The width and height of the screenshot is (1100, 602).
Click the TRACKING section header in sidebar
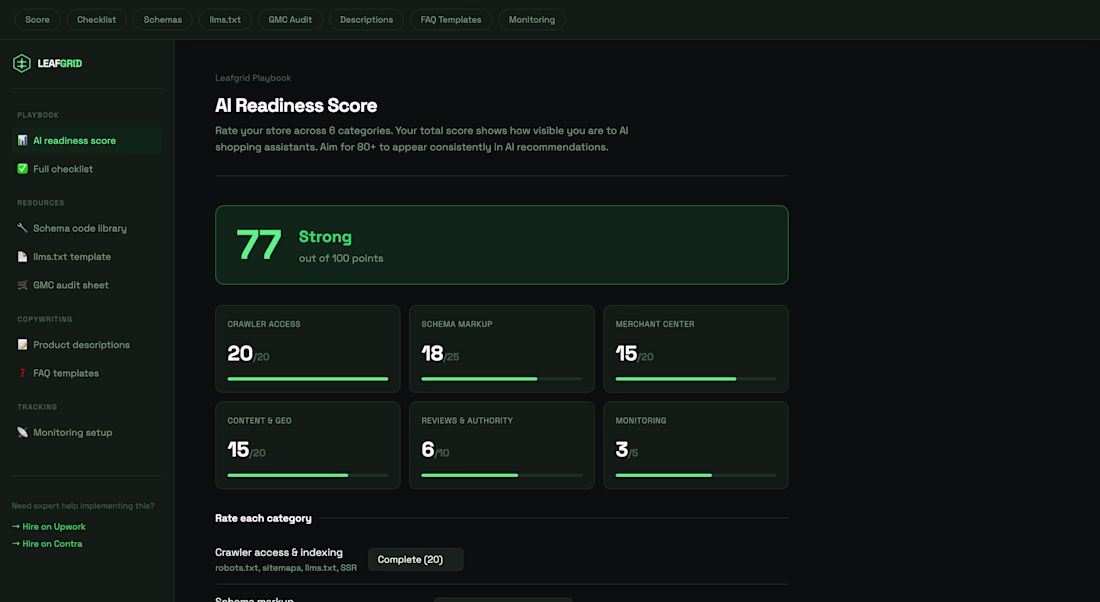[x=37, y=407]
